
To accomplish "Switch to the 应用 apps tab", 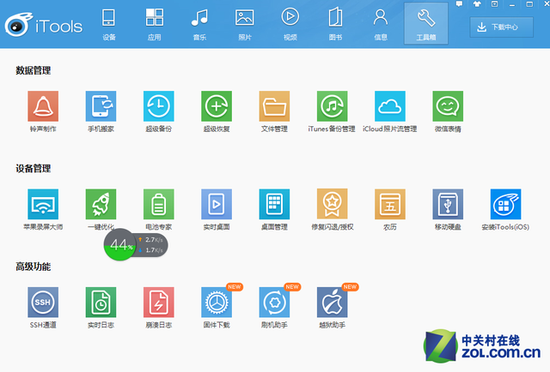I will pyautogui.click(x=154, y=24).
